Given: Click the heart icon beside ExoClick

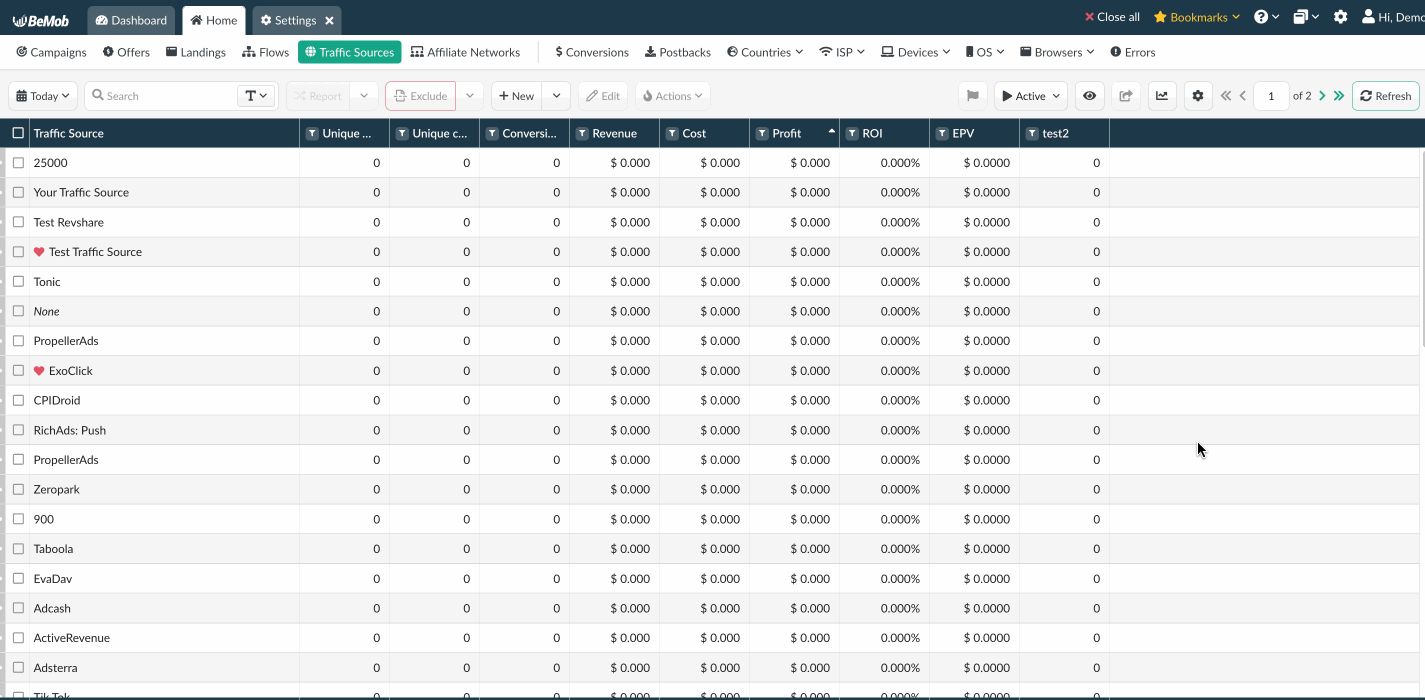Looking at the screenshot, I should (x=39, y=371).
